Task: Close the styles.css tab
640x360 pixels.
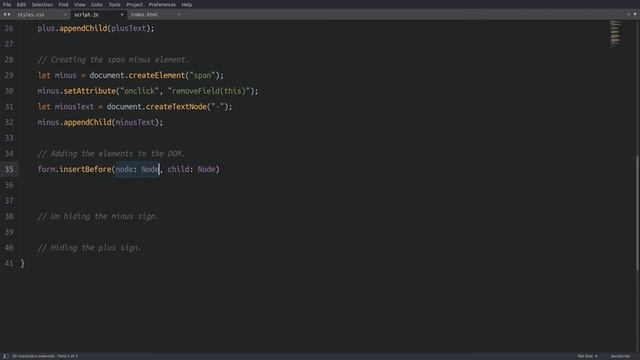Action: tap(65, 15)
